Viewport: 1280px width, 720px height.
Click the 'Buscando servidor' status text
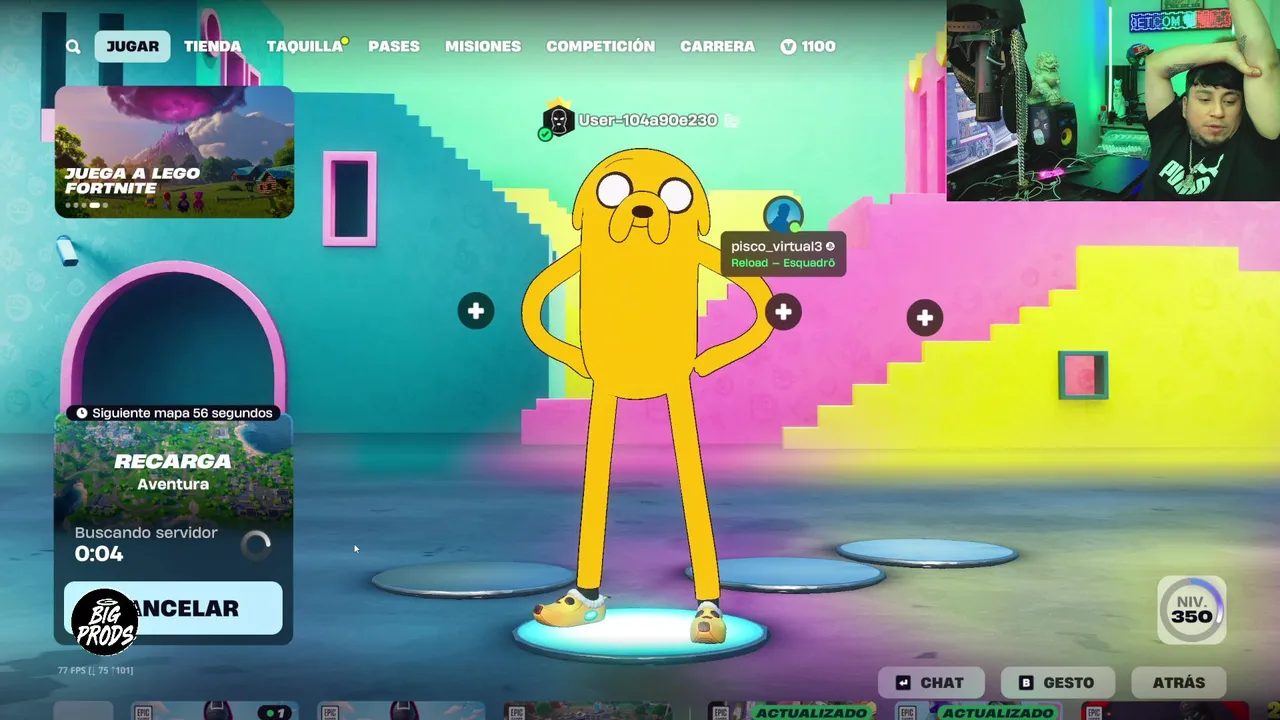tap(146, 533)
